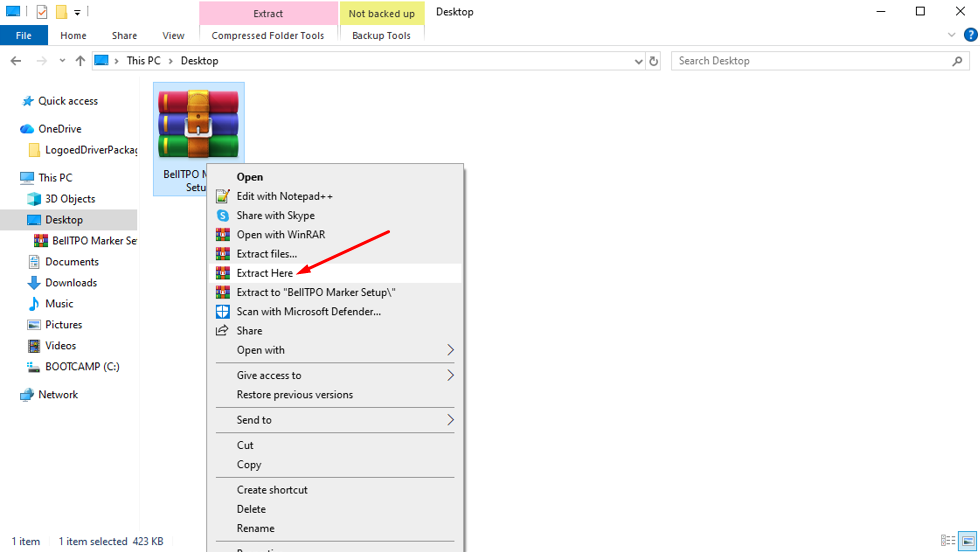This screenshot has width=980, height=552.
Task: Open the File menu button
Action: click(24, 36)
